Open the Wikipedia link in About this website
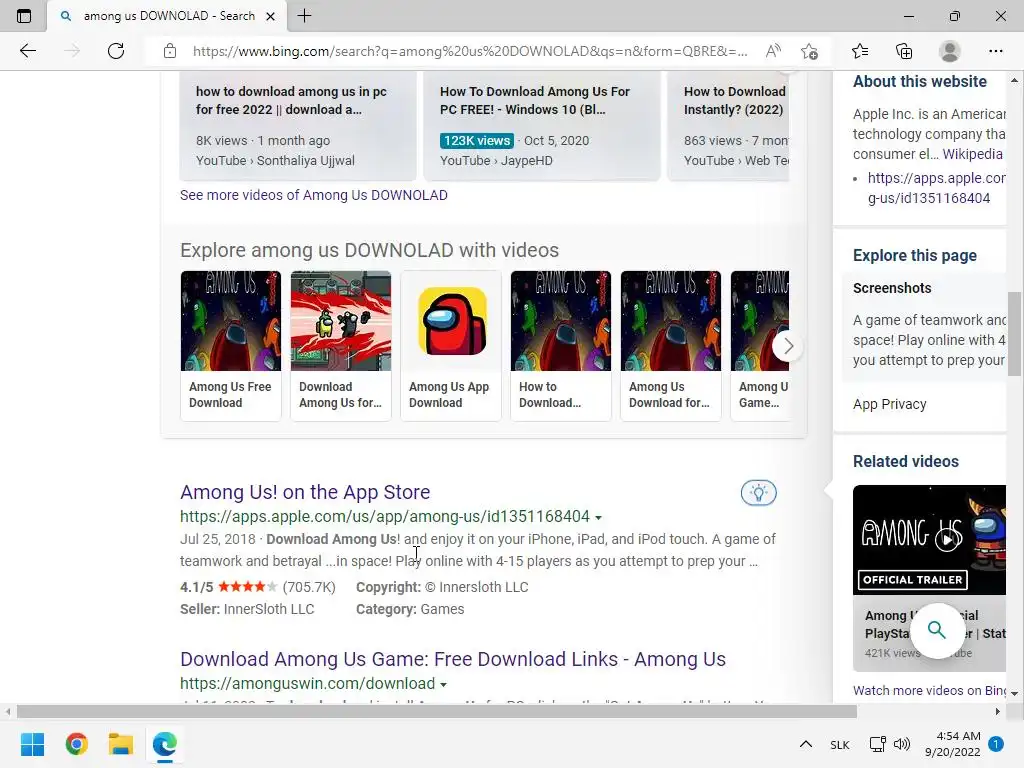The image size is (1024, 768). [x=972, y=154]
